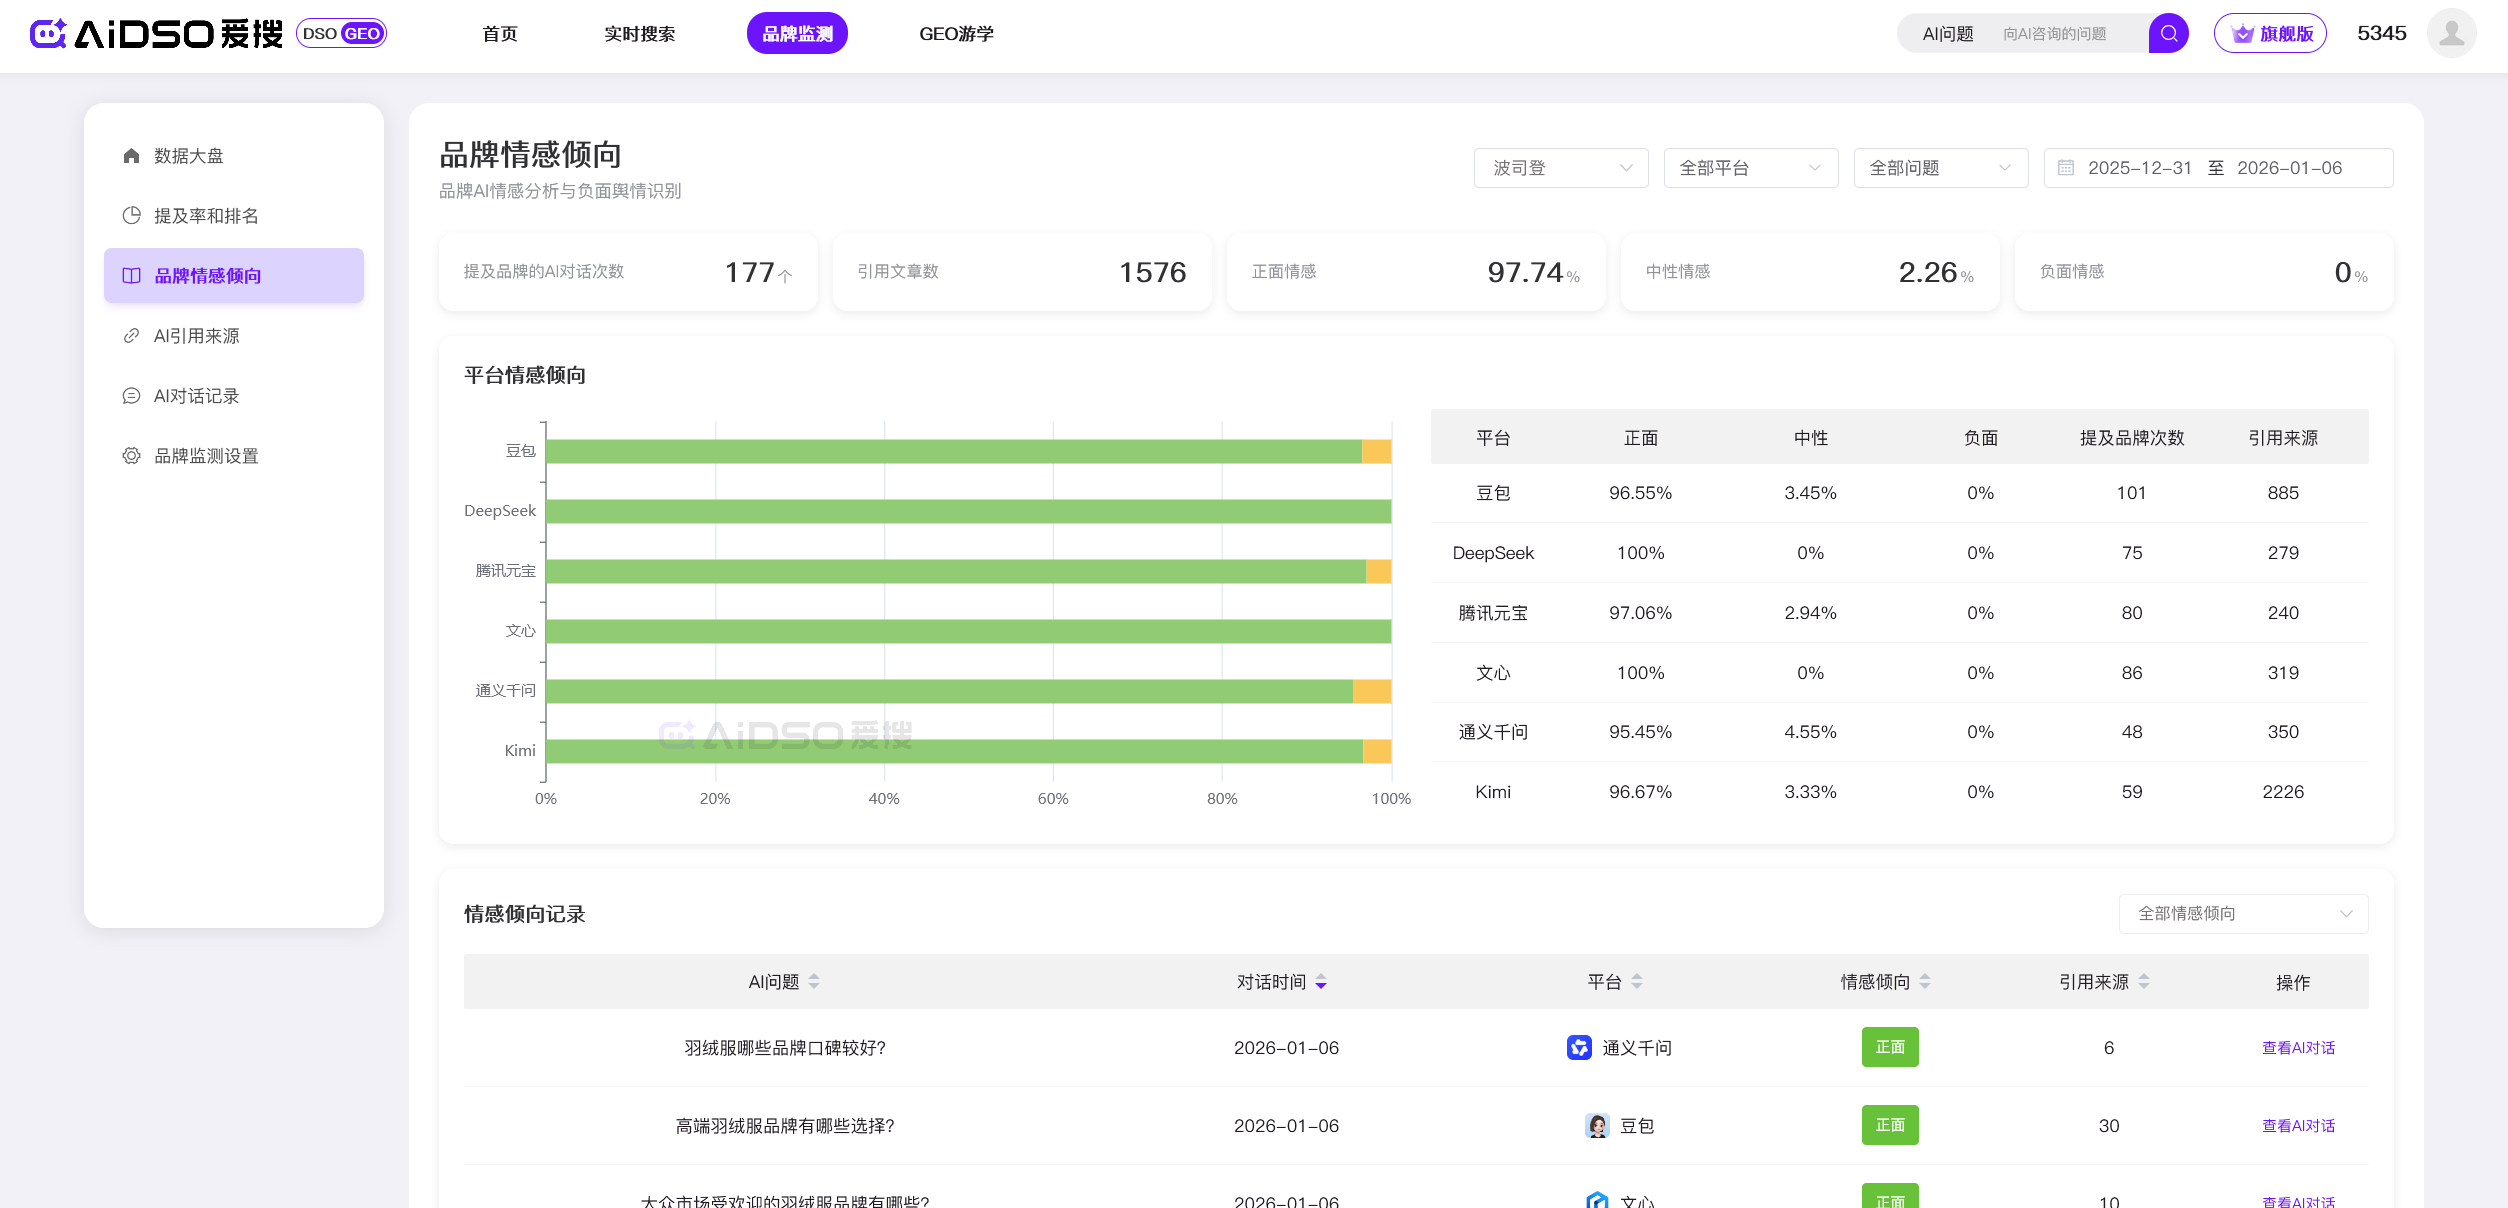Click the pie chart icon for 提及率和排名
The image size is (2508, 1208).
coord(131,216)
